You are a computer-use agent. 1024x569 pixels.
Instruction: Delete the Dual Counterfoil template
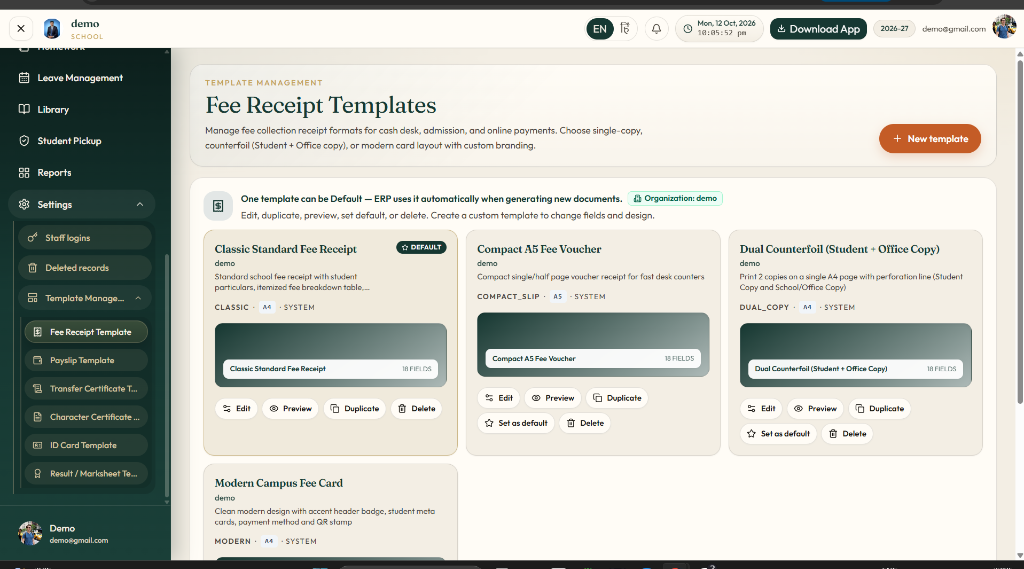[x=848, y=434]
